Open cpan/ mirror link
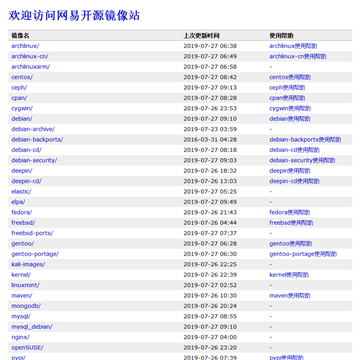This screenshot has height=360, width=360. [x=19, y=98]
